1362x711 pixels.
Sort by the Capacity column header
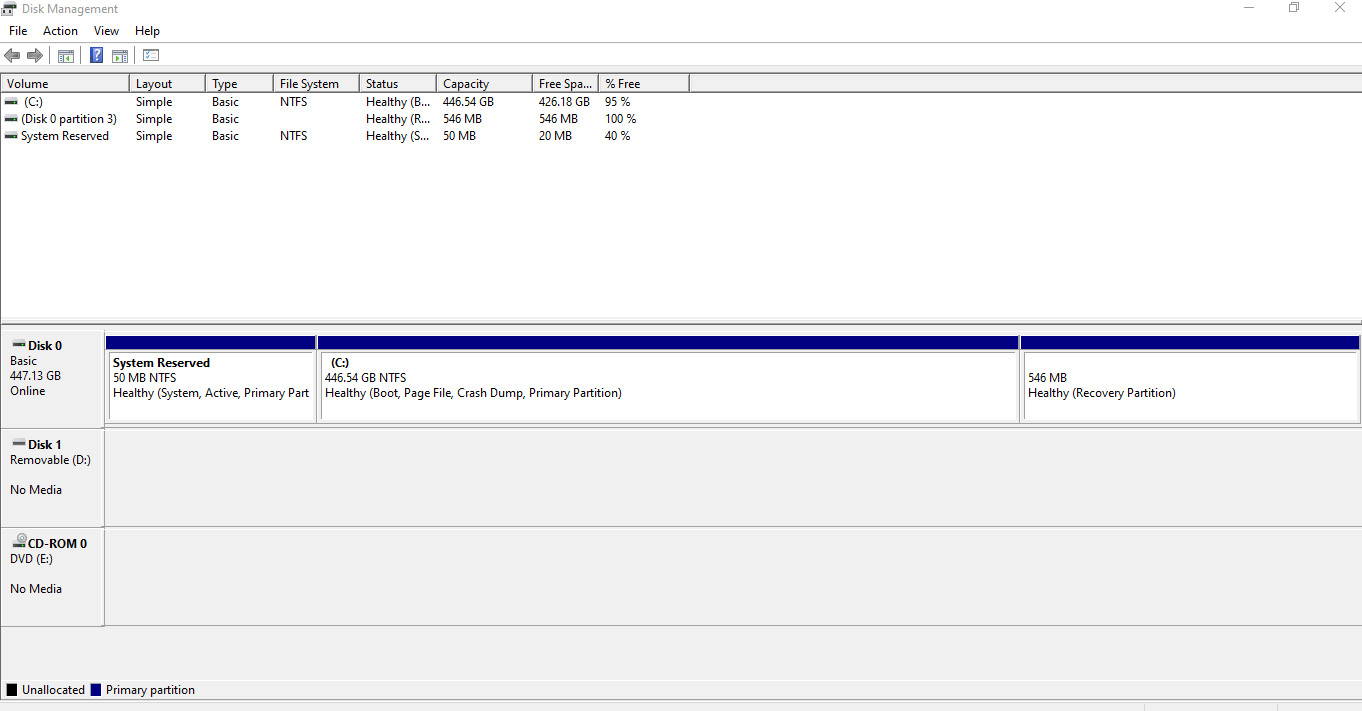(x=484, y=84)
